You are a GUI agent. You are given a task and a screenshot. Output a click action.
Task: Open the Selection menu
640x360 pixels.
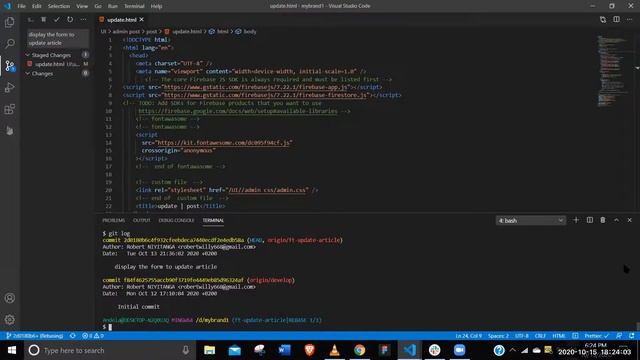click(x=59, y=6)
